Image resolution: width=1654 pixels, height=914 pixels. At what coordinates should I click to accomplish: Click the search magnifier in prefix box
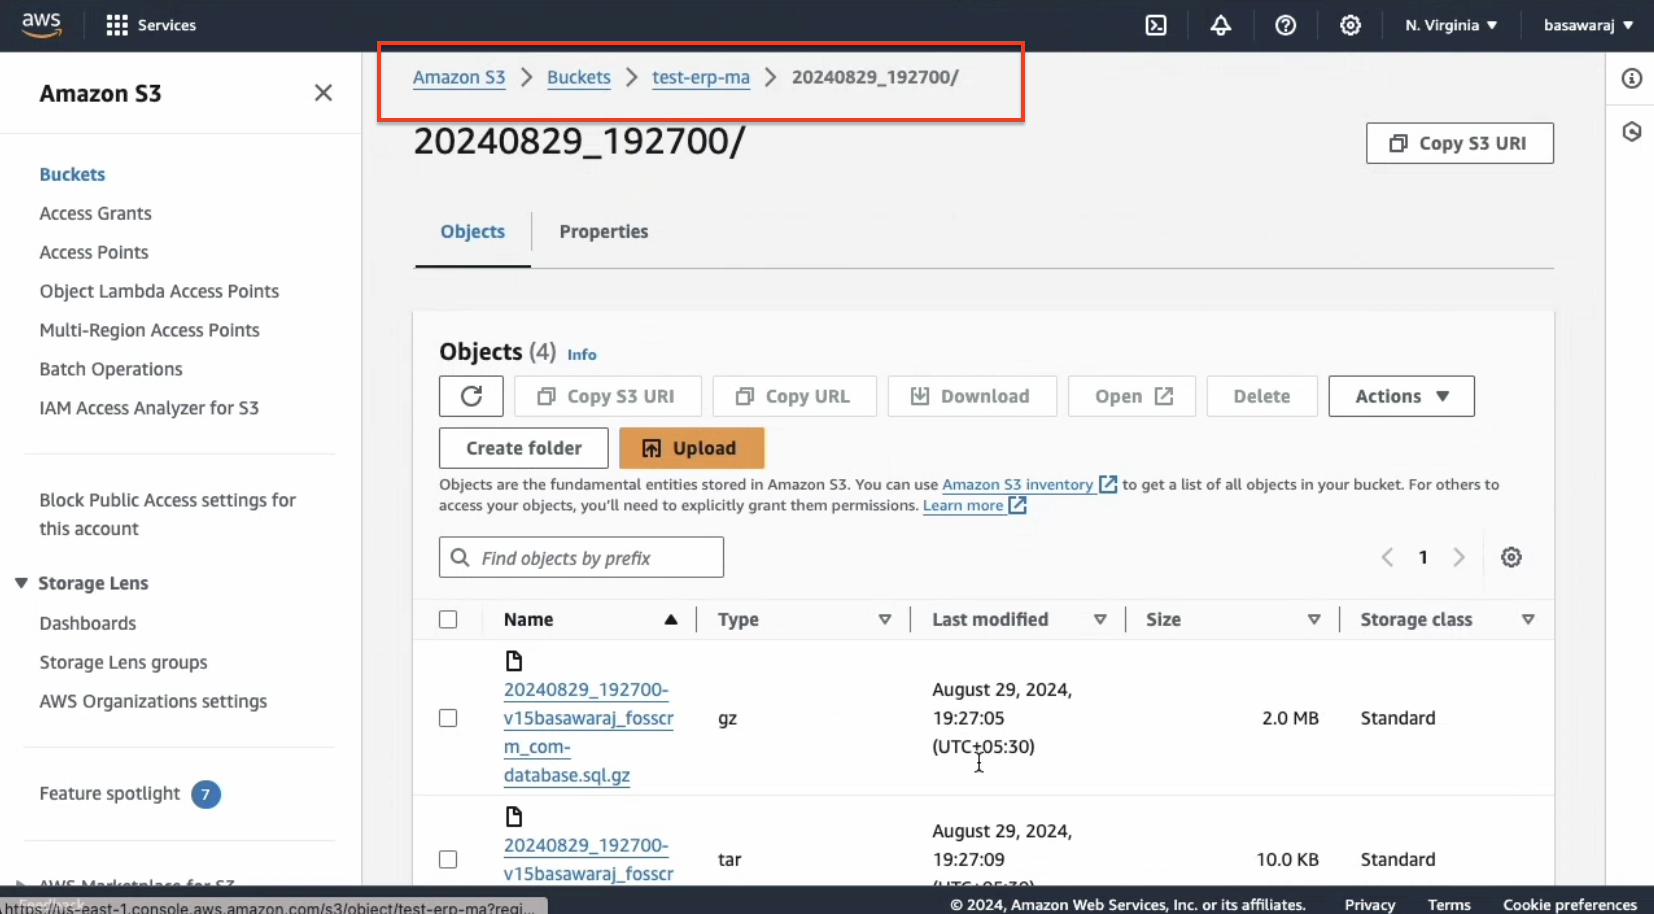point(460,557)
